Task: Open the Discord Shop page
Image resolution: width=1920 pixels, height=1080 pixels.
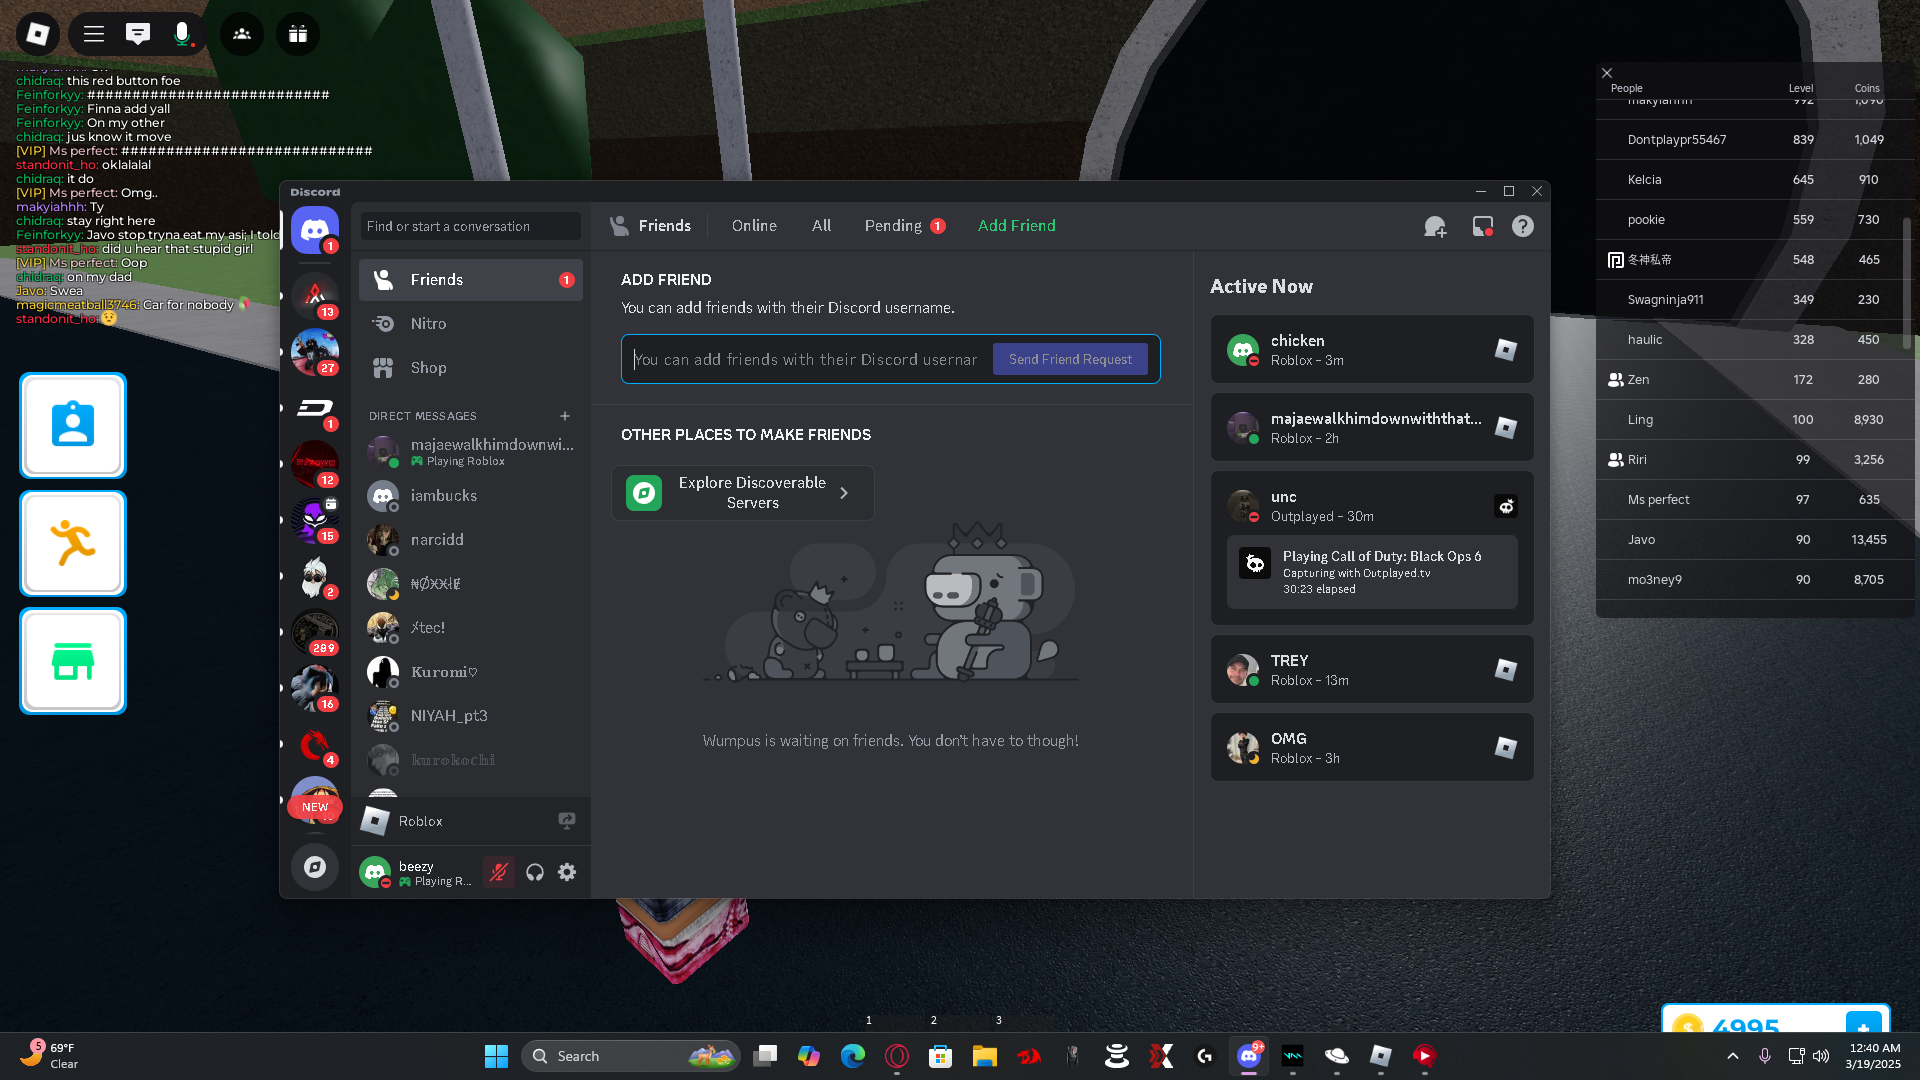Action: point(471,368)
